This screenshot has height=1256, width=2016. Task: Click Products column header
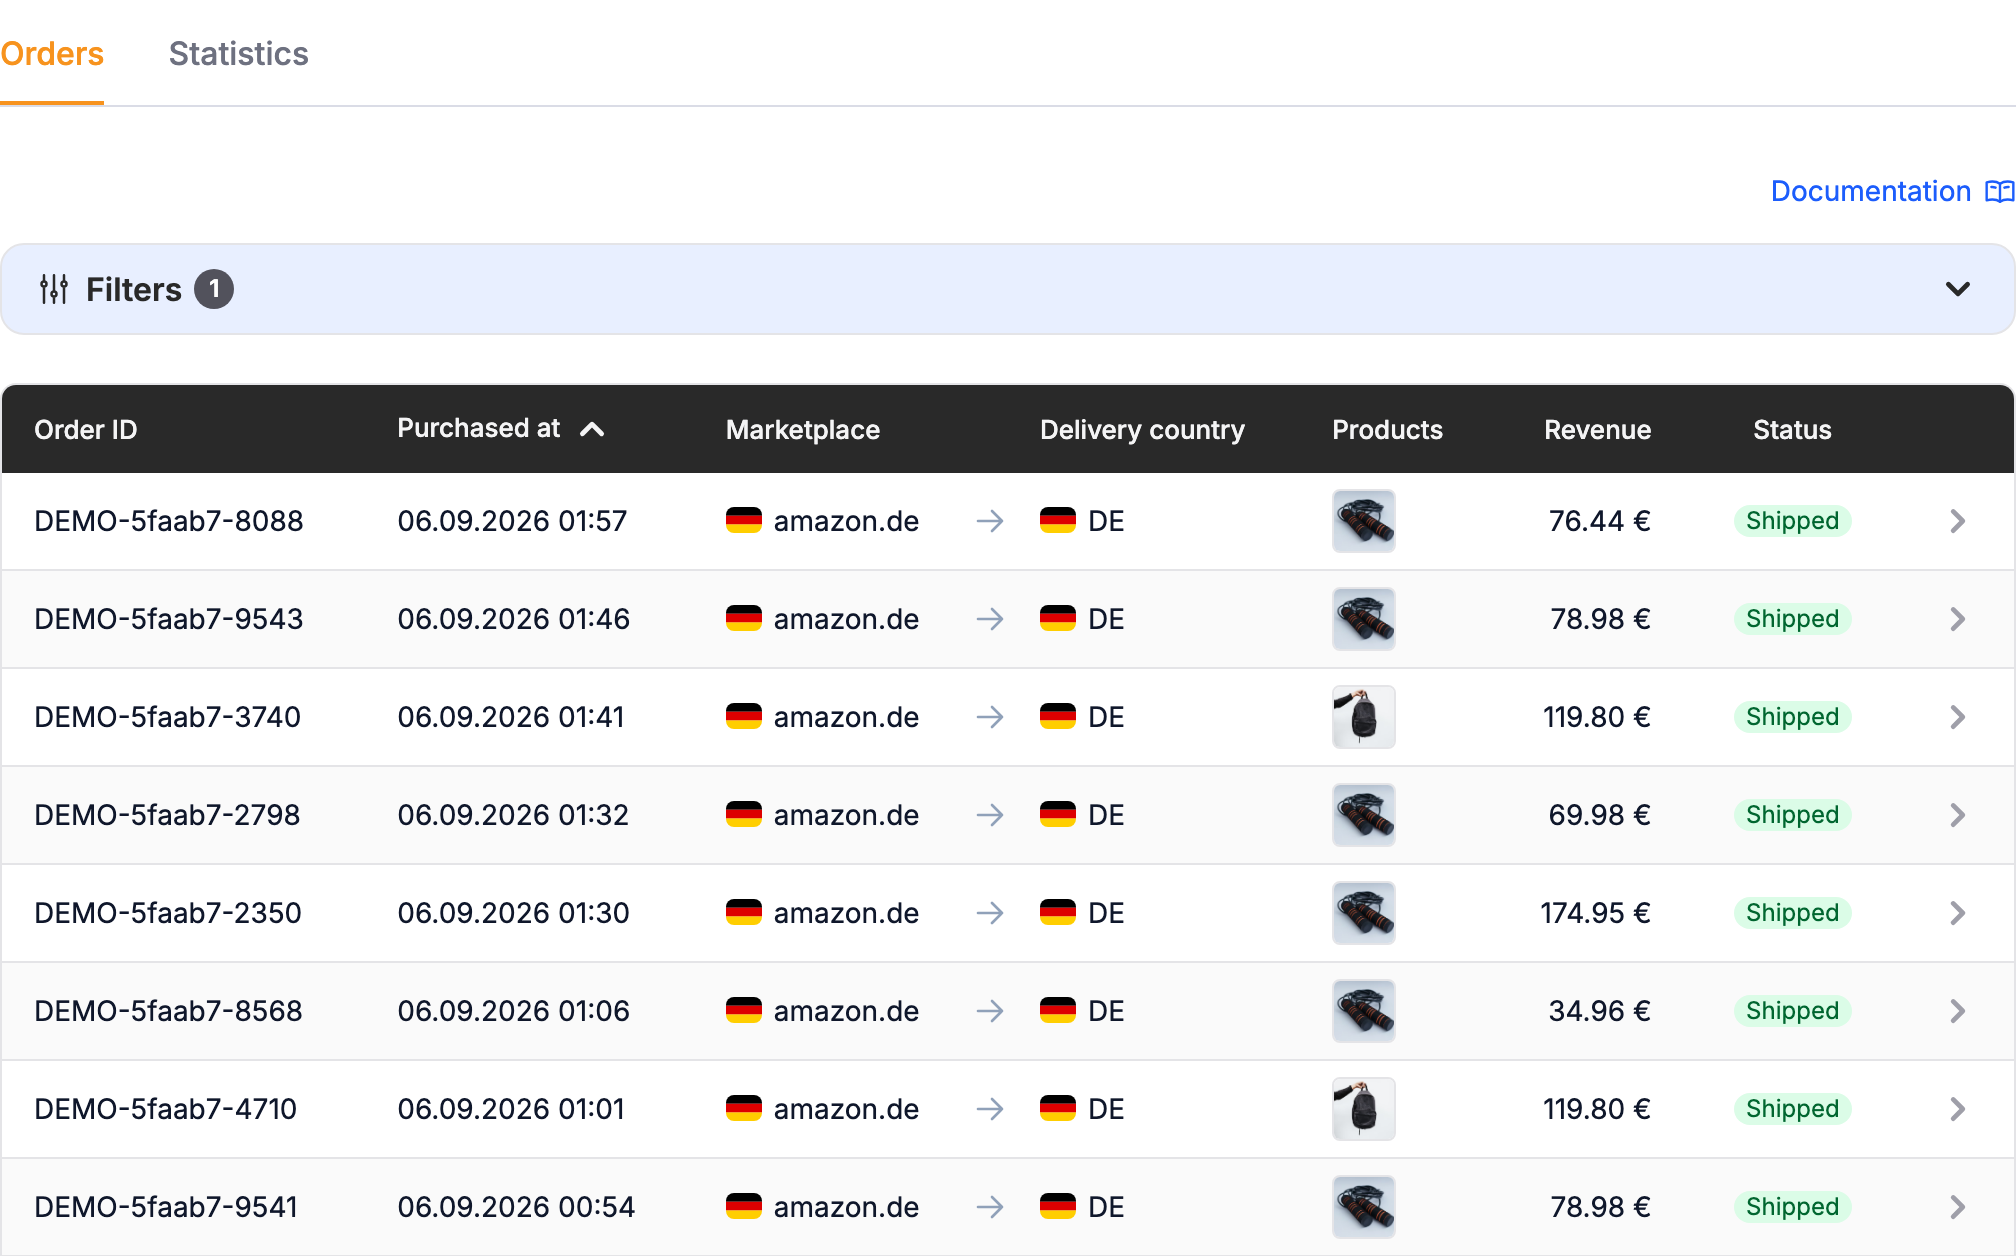point(1387,430)
